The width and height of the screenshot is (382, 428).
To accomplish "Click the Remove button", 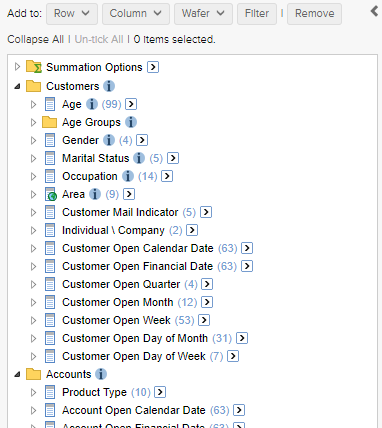I will [x=314, y=14].
